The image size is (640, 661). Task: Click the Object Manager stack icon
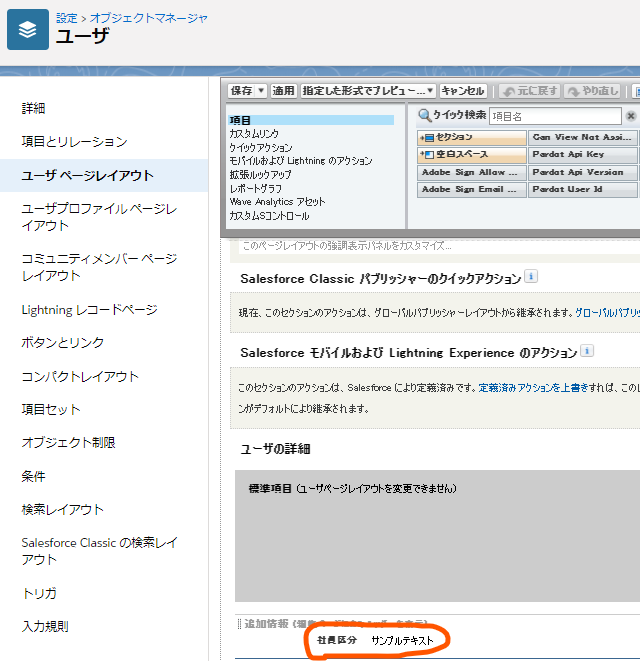click(28, 29)
